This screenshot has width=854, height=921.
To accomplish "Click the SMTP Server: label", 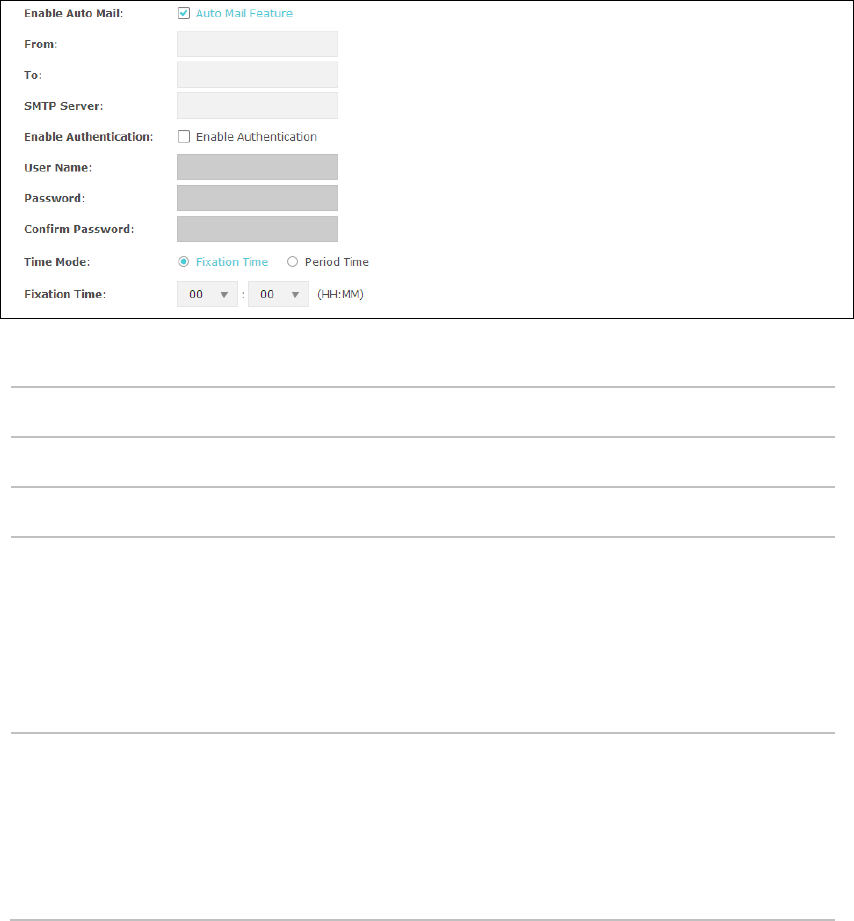I will point(63,106).
